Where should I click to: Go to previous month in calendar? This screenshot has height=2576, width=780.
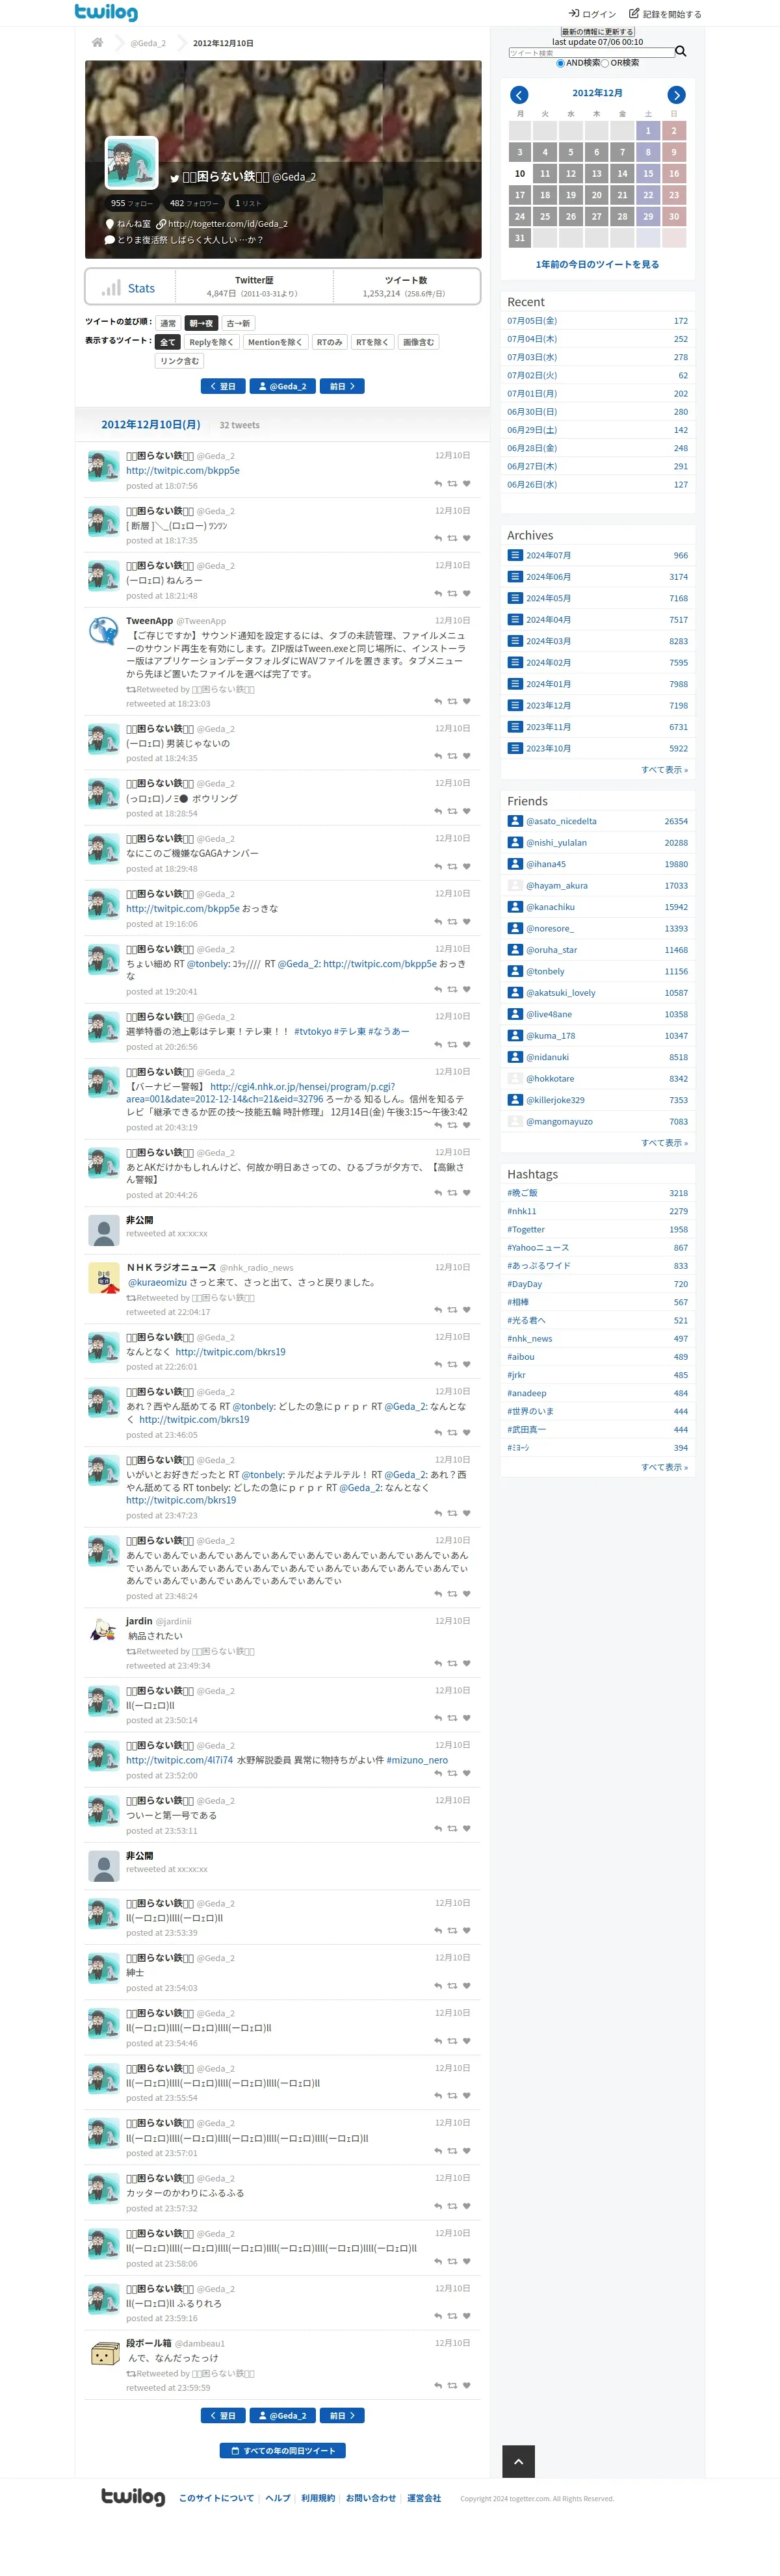coord(518,95)
